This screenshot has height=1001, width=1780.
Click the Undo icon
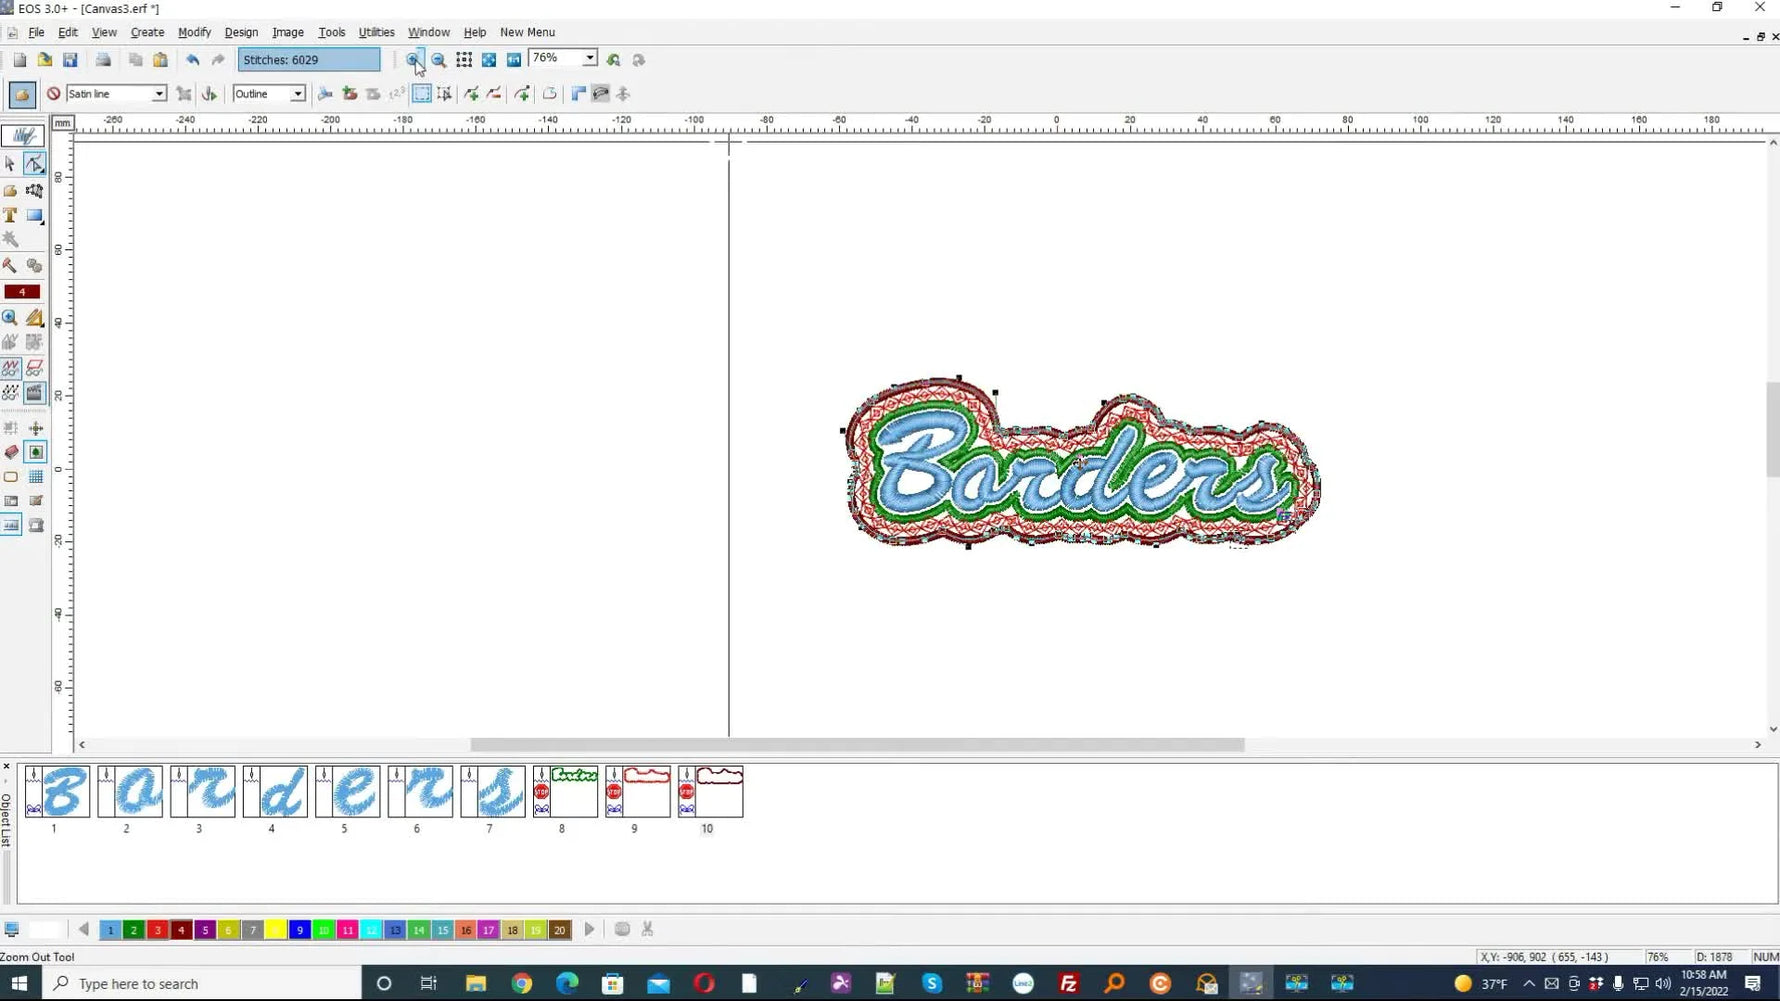pyautogui.click(x=193, y=59)
